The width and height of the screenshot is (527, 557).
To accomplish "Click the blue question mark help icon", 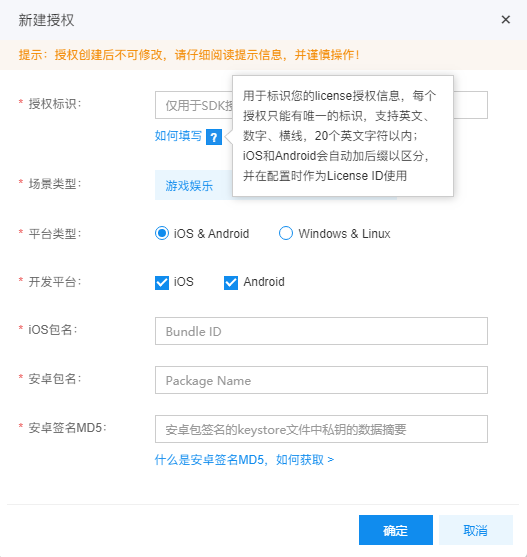I will (214, 137).
